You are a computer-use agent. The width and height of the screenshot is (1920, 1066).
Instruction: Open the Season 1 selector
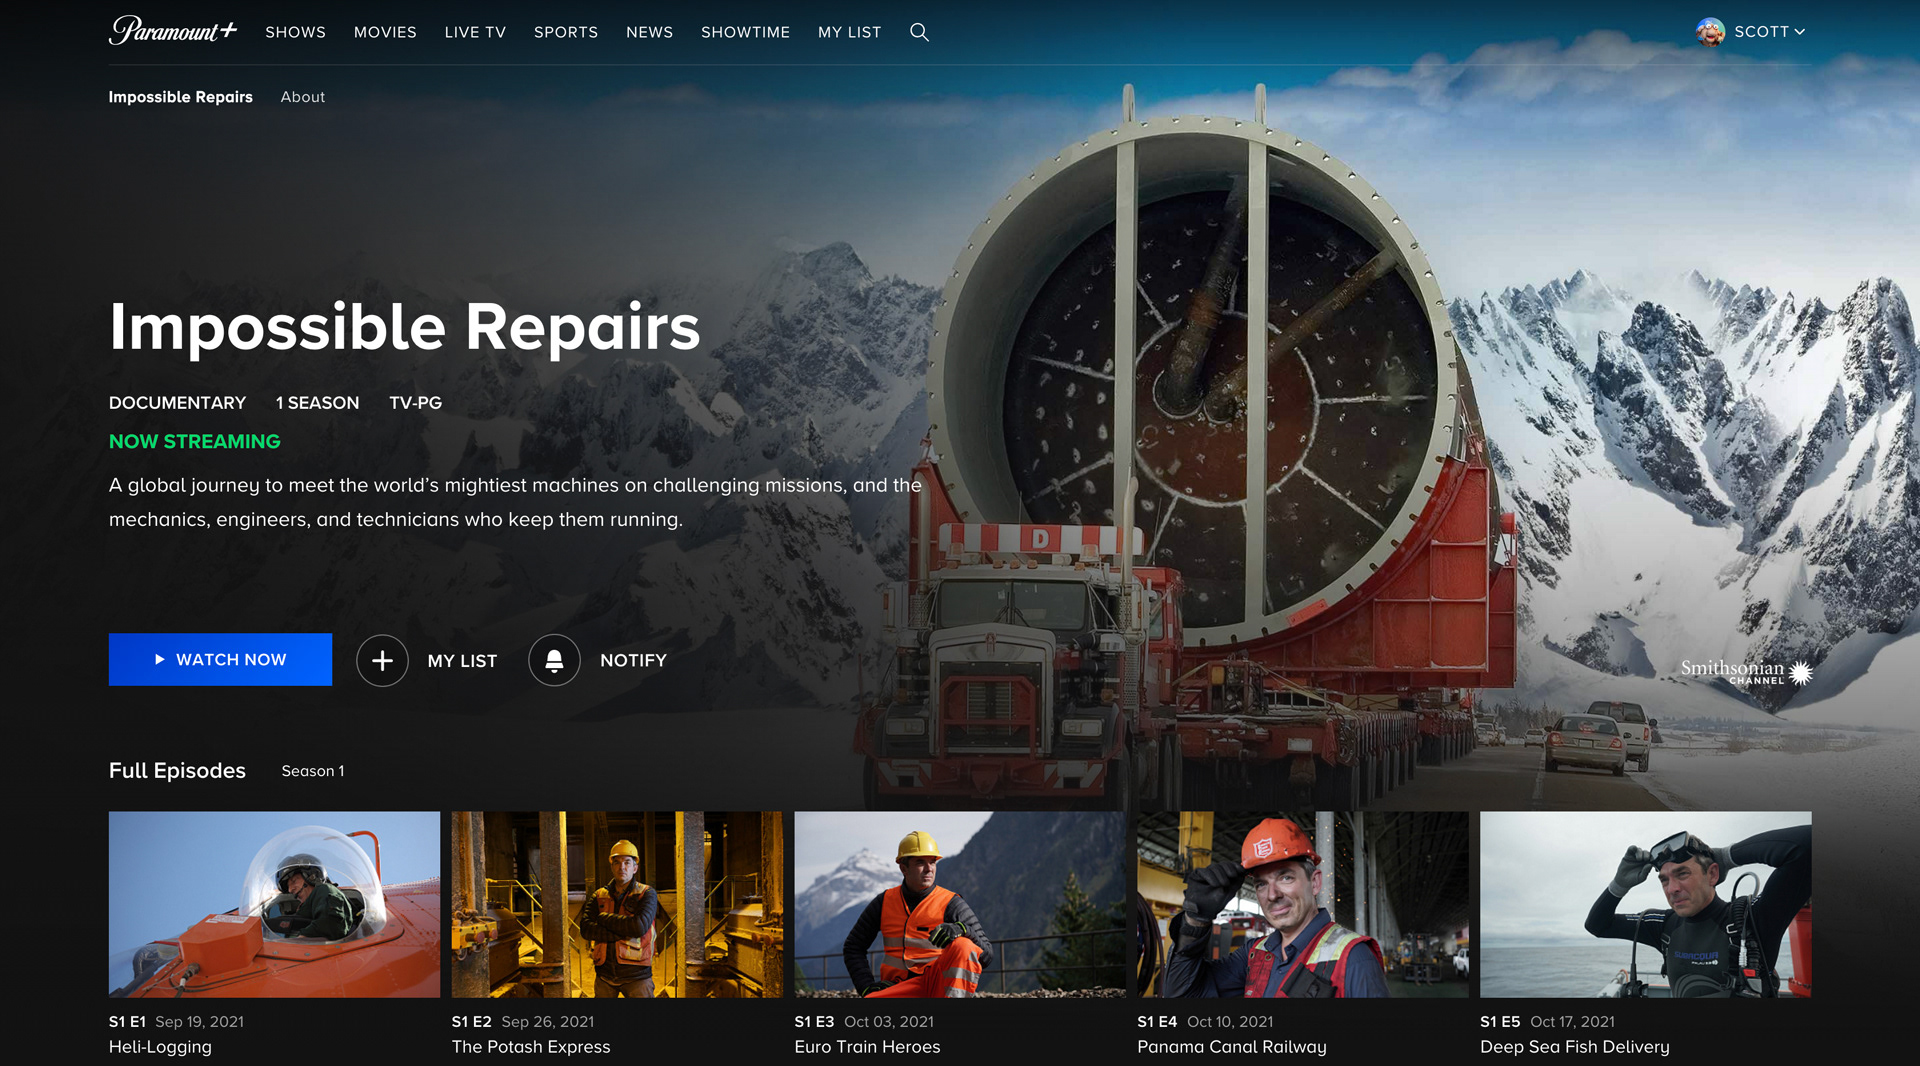[313, 771]
